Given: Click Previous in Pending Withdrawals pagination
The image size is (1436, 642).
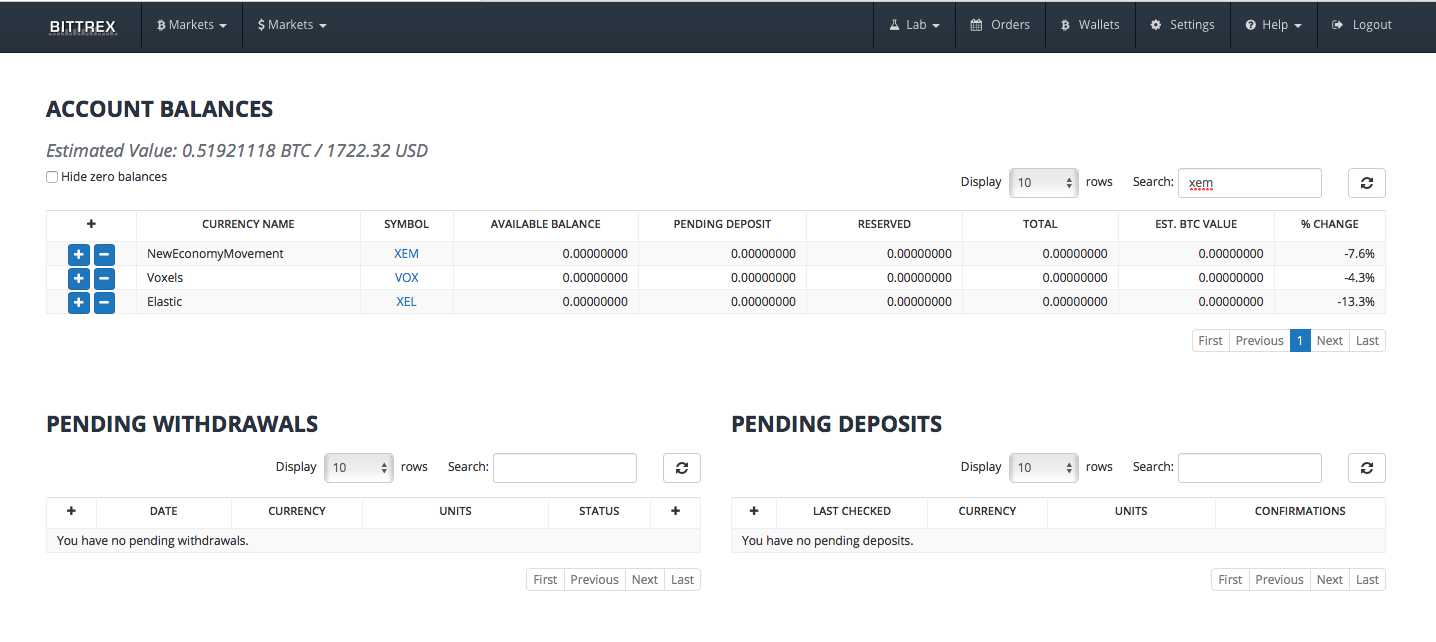Looking at the screenshot, I should [x=594, y=580].
